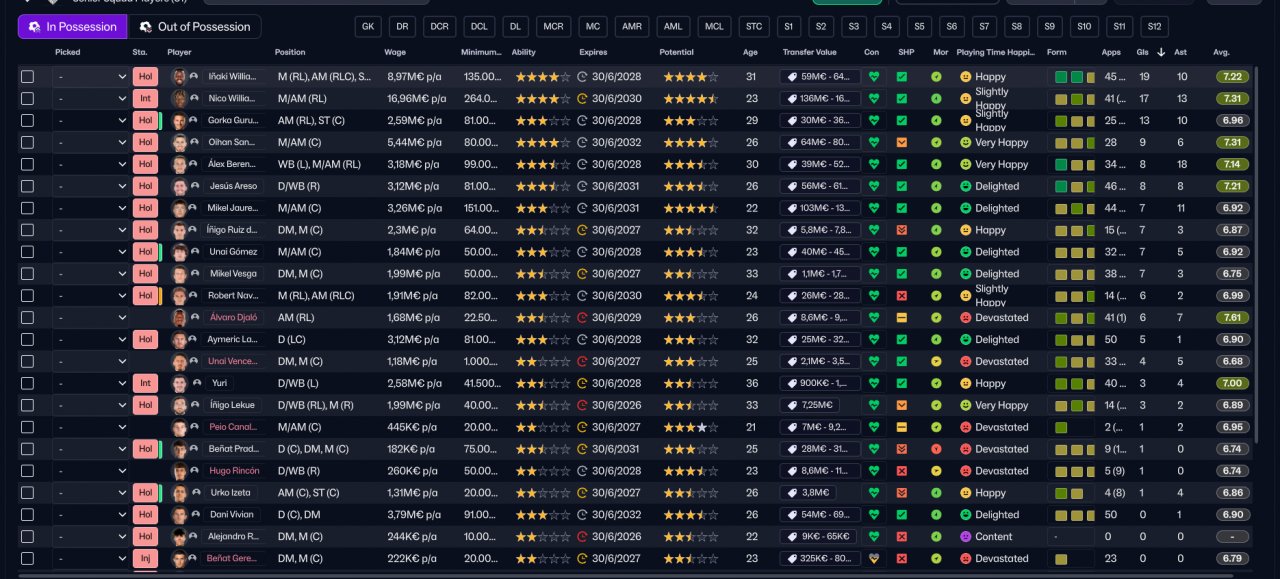Expand the Picked dropdown for Unai Gómez
Screen dimensions: 1280x579
coord(91,252)
